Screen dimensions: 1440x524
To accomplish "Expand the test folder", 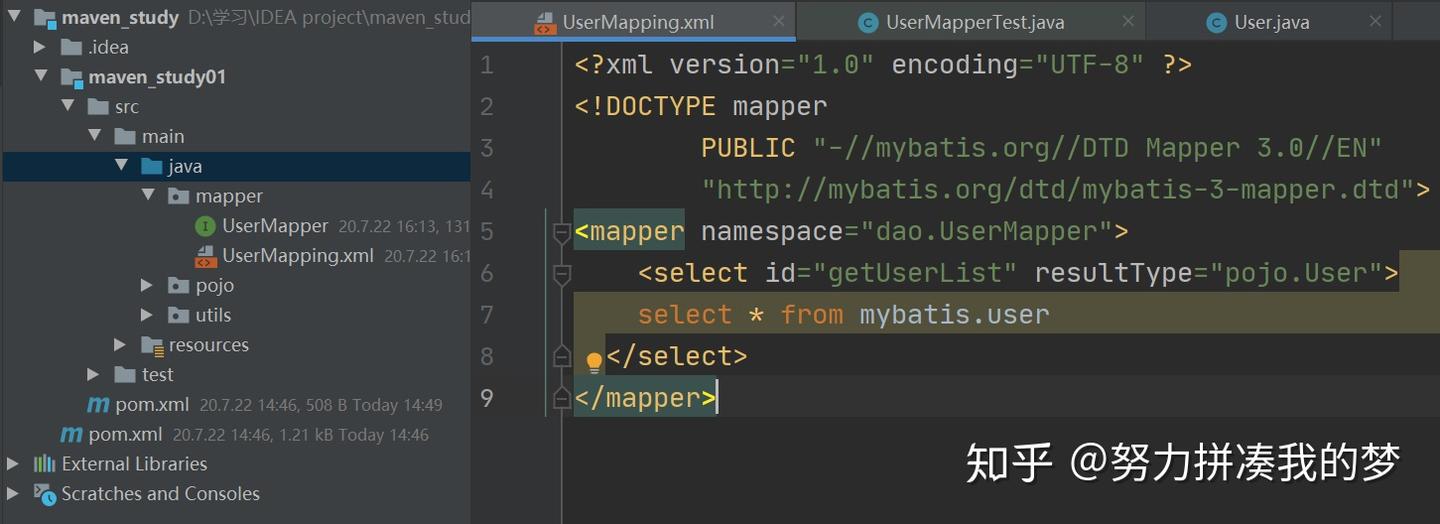I will 93,375.
